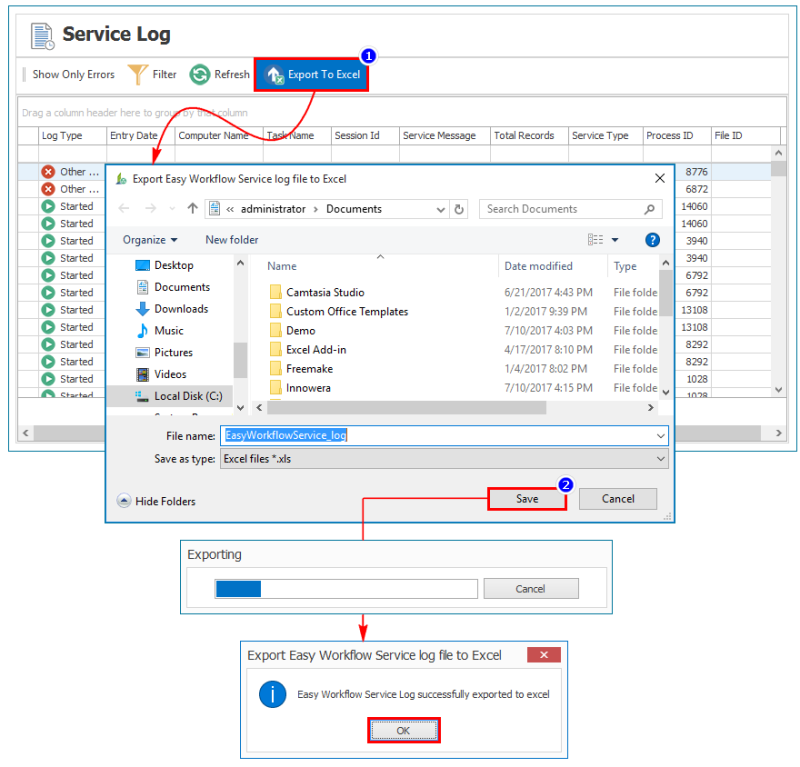This screenshot has width=800, height=767.
Task: Click the Filter funnel icon
Action: pyautogui.click(x=137, y=75)
